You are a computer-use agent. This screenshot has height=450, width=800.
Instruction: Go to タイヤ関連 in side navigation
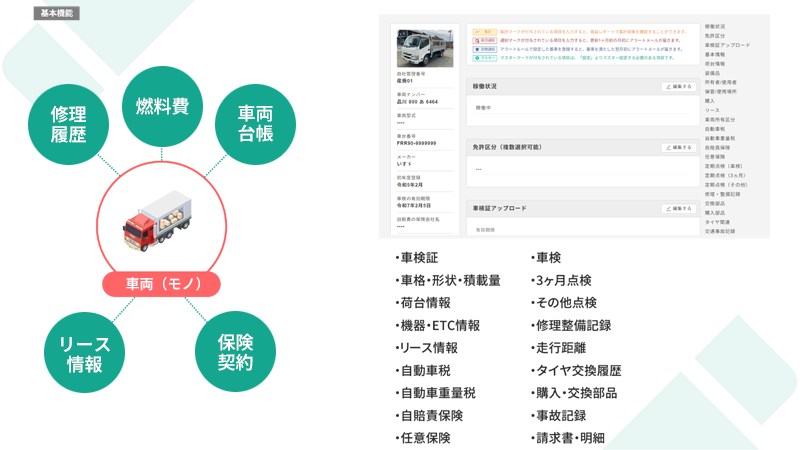coord(719,222)
